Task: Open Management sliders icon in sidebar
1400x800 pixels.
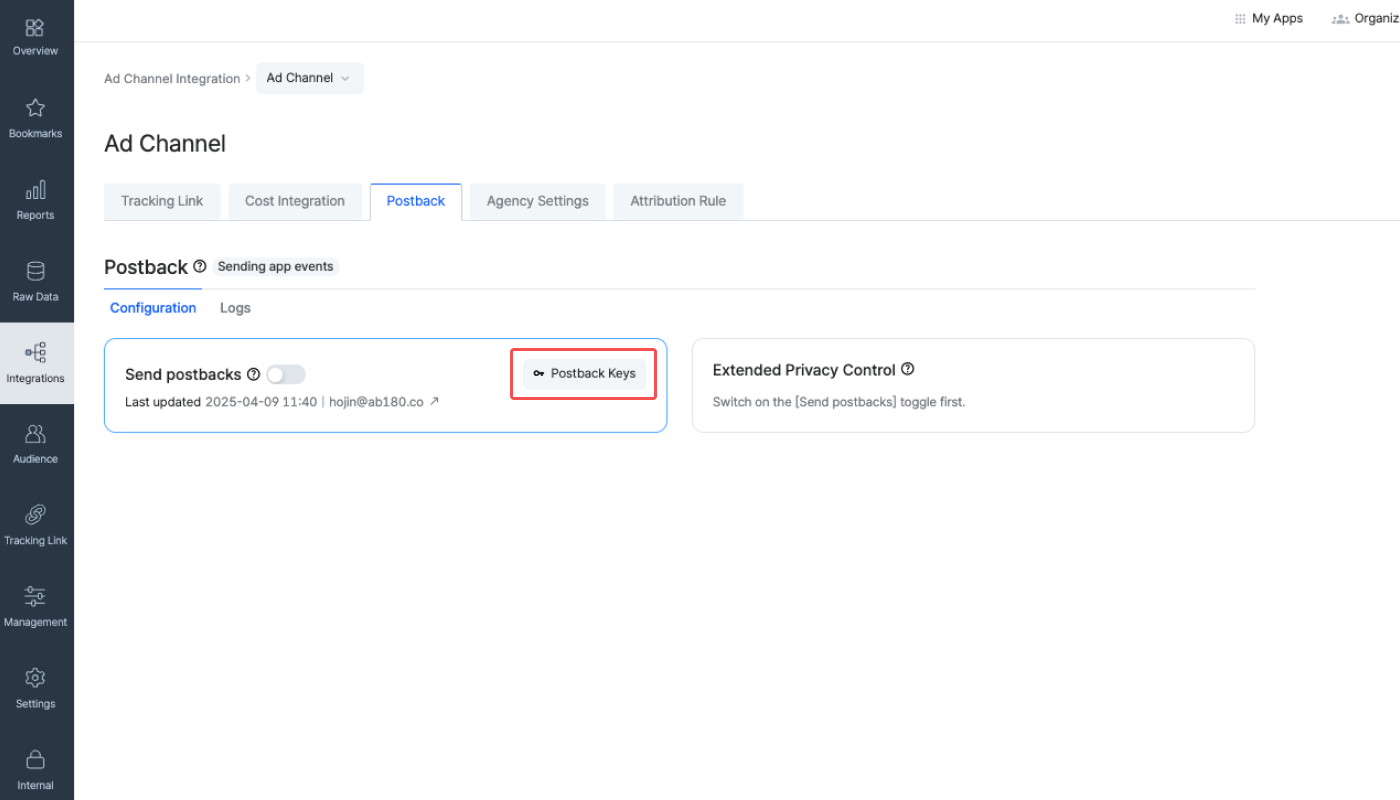Action: click(x=35, y=597)
